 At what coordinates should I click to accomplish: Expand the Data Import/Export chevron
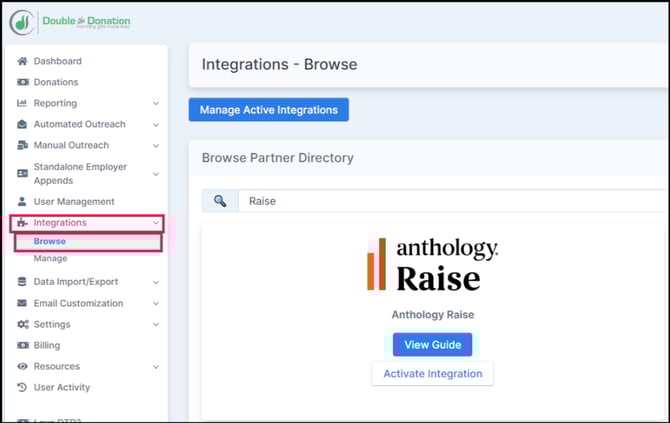[x=156, y=282]
